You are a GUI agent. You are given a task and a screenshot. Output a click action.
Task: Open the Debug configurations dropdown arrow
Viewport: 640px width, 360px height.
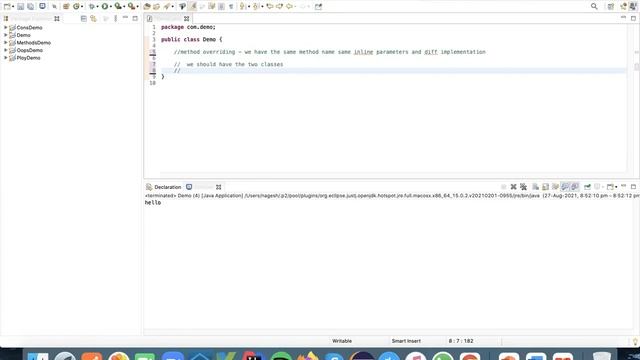tap(97, 7)
